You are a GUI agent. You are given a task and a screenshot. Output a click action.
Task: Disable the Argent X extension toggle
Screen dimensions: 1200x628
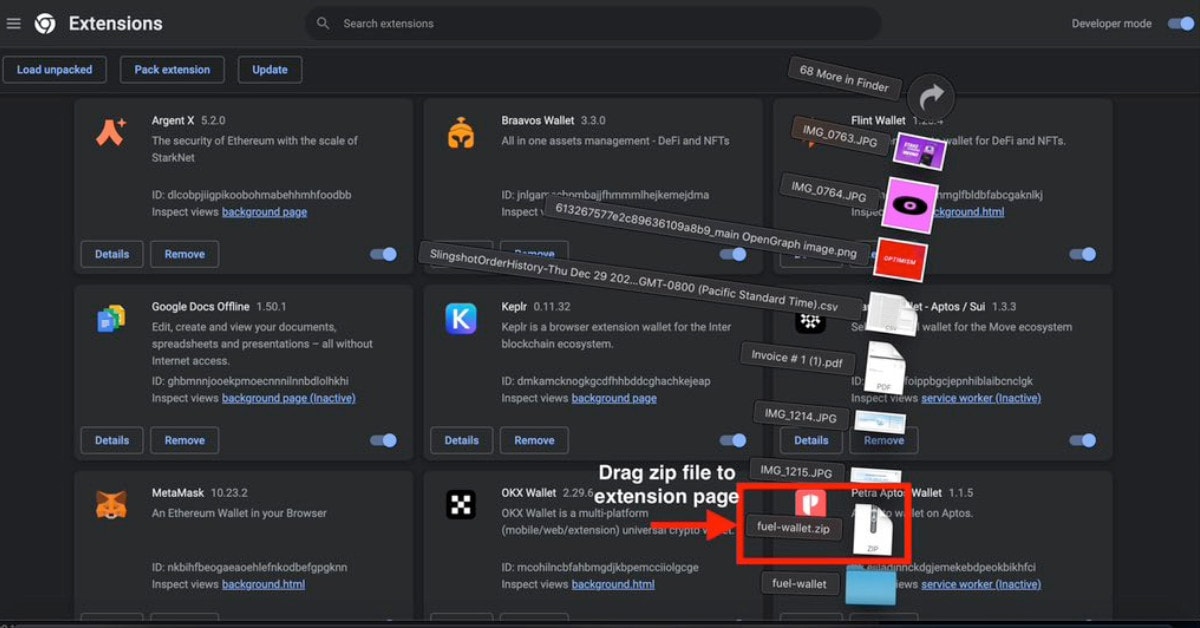[x=383, y=254]
